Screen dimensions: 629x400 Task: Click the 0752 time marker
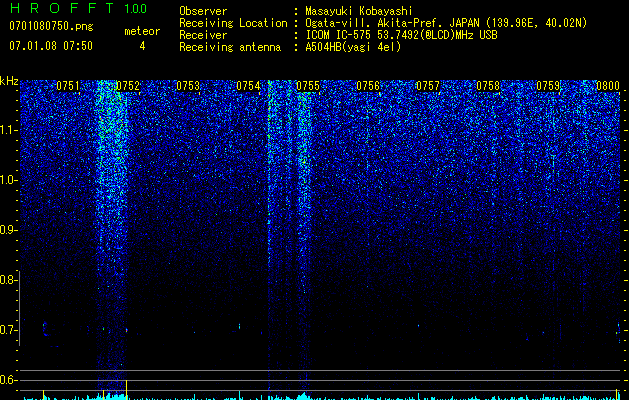128,86
